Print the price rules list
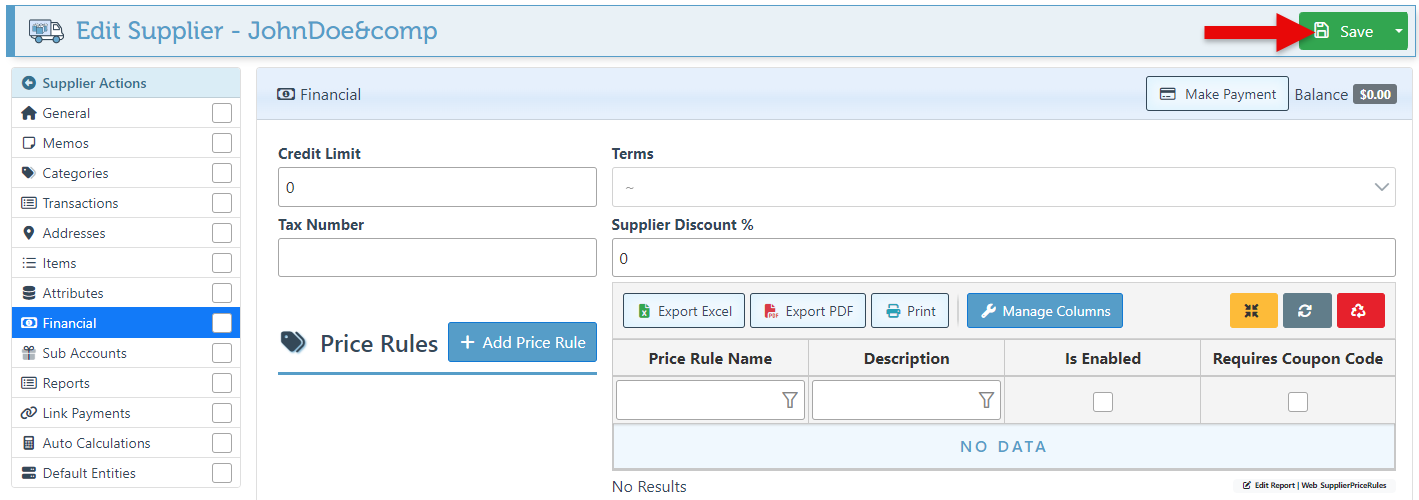The image size is (1419, 500). click(909, 311)
